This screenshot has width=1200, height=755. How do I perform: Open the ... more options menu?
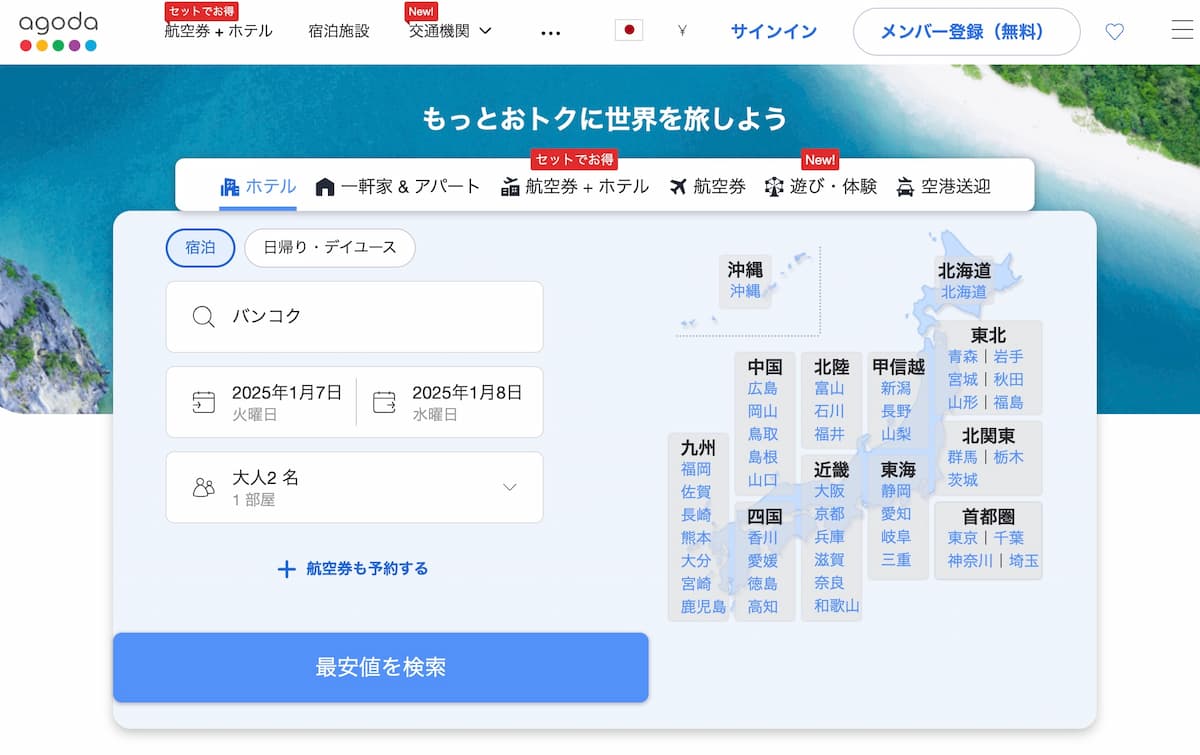click(551, 31)
